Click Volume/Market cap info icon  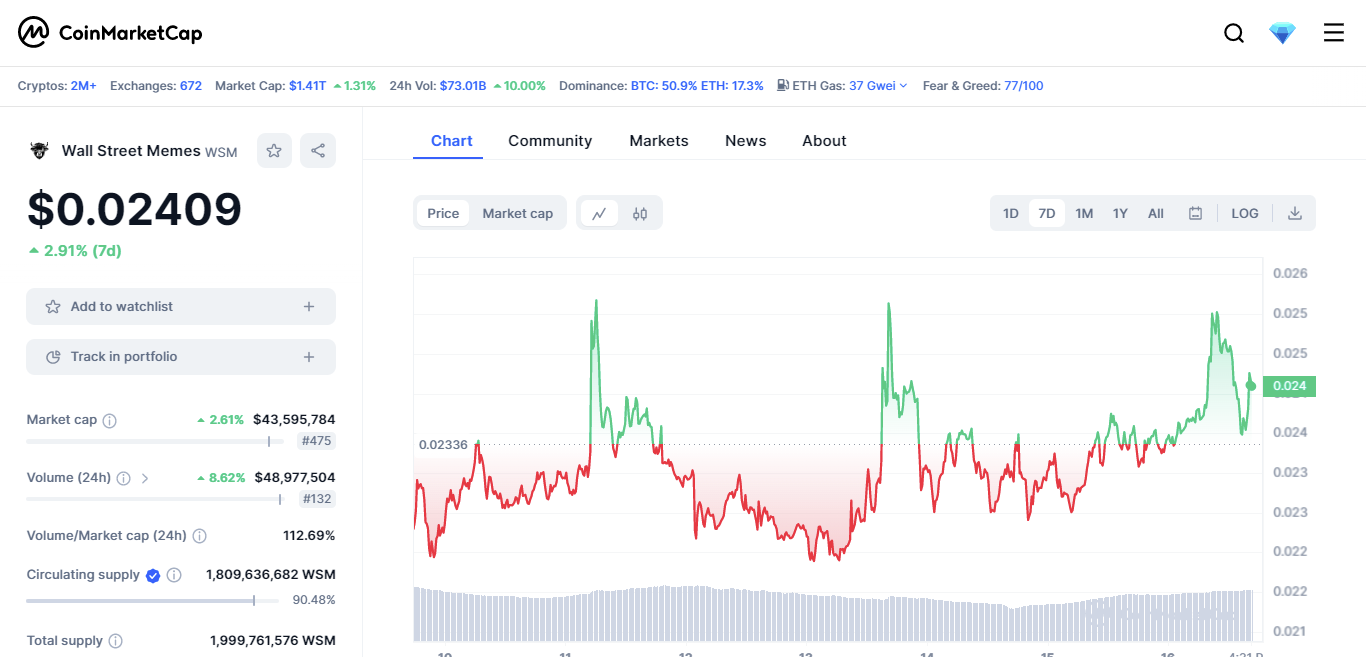coord(199,536)
